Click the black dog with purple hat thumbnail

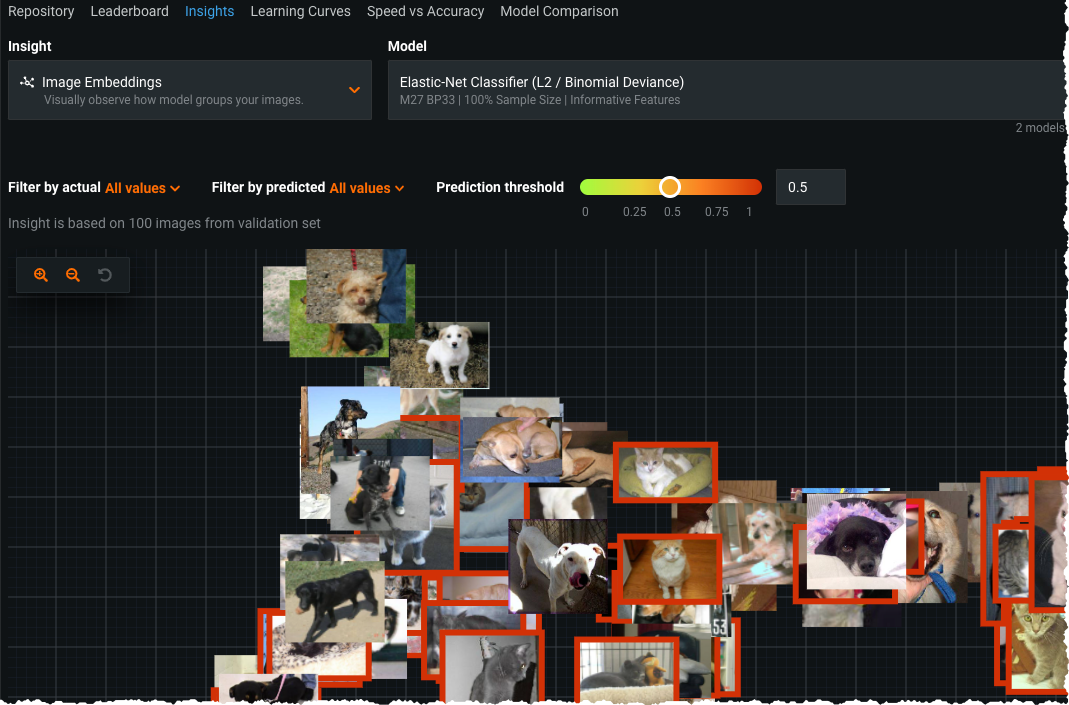[856, 541]
